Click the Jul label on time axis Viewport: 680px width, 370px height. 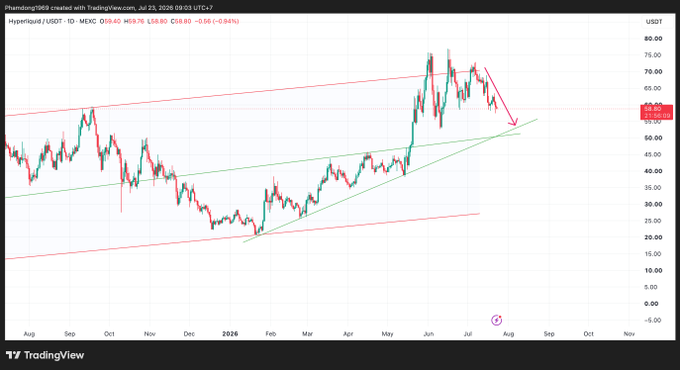468,334
